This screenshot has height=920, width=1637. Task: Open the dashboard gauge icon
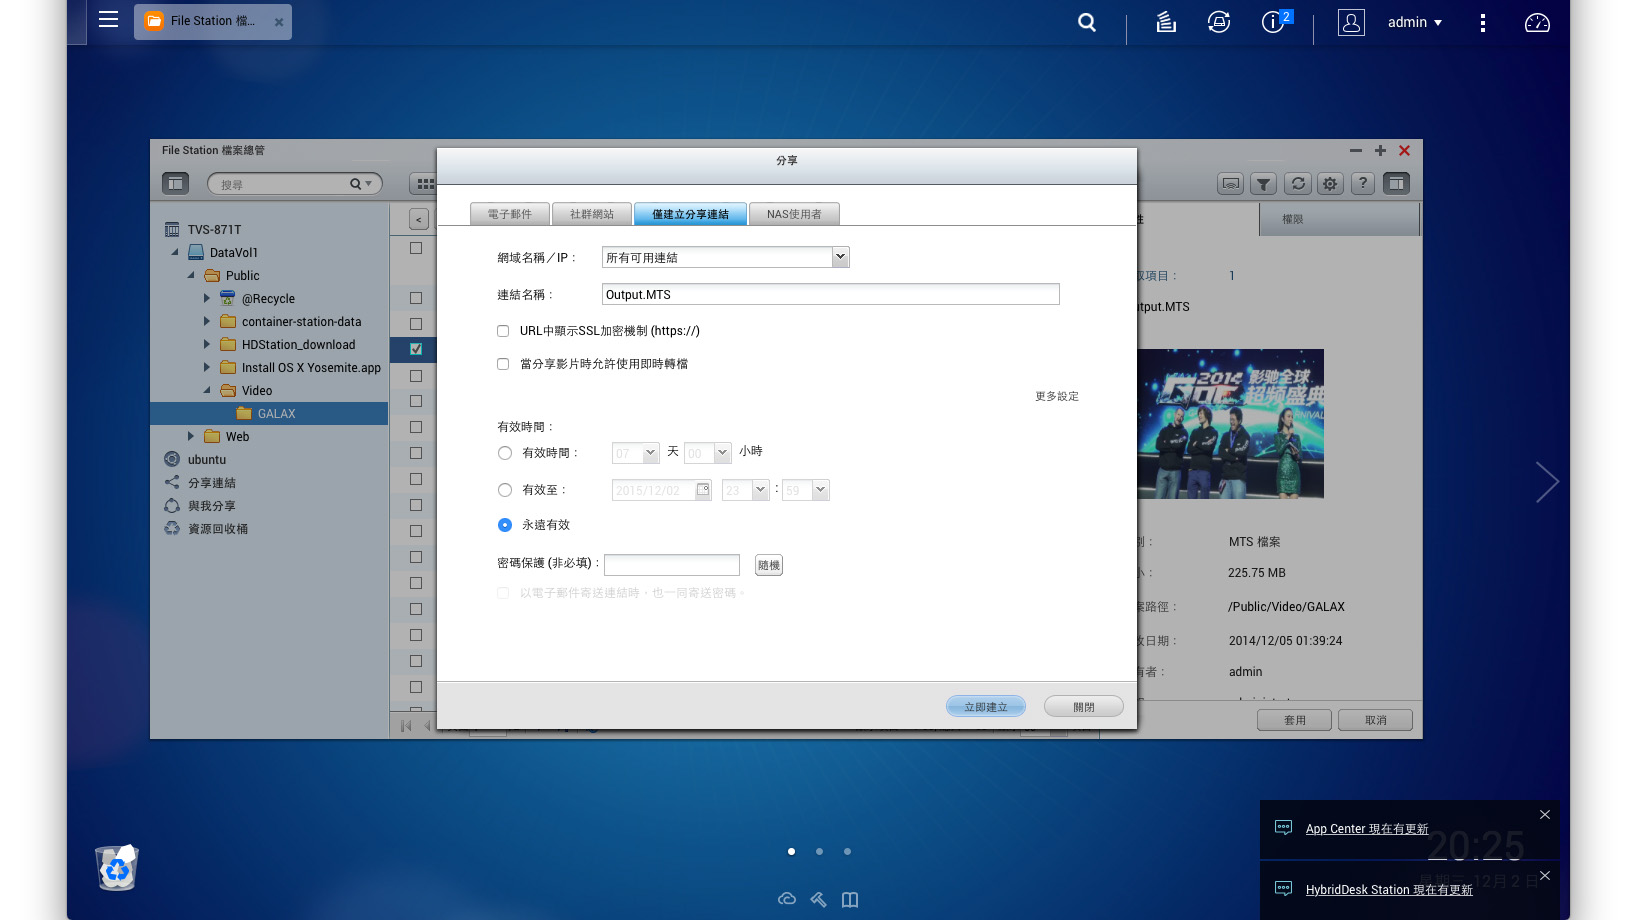(x=1537, y=22)
